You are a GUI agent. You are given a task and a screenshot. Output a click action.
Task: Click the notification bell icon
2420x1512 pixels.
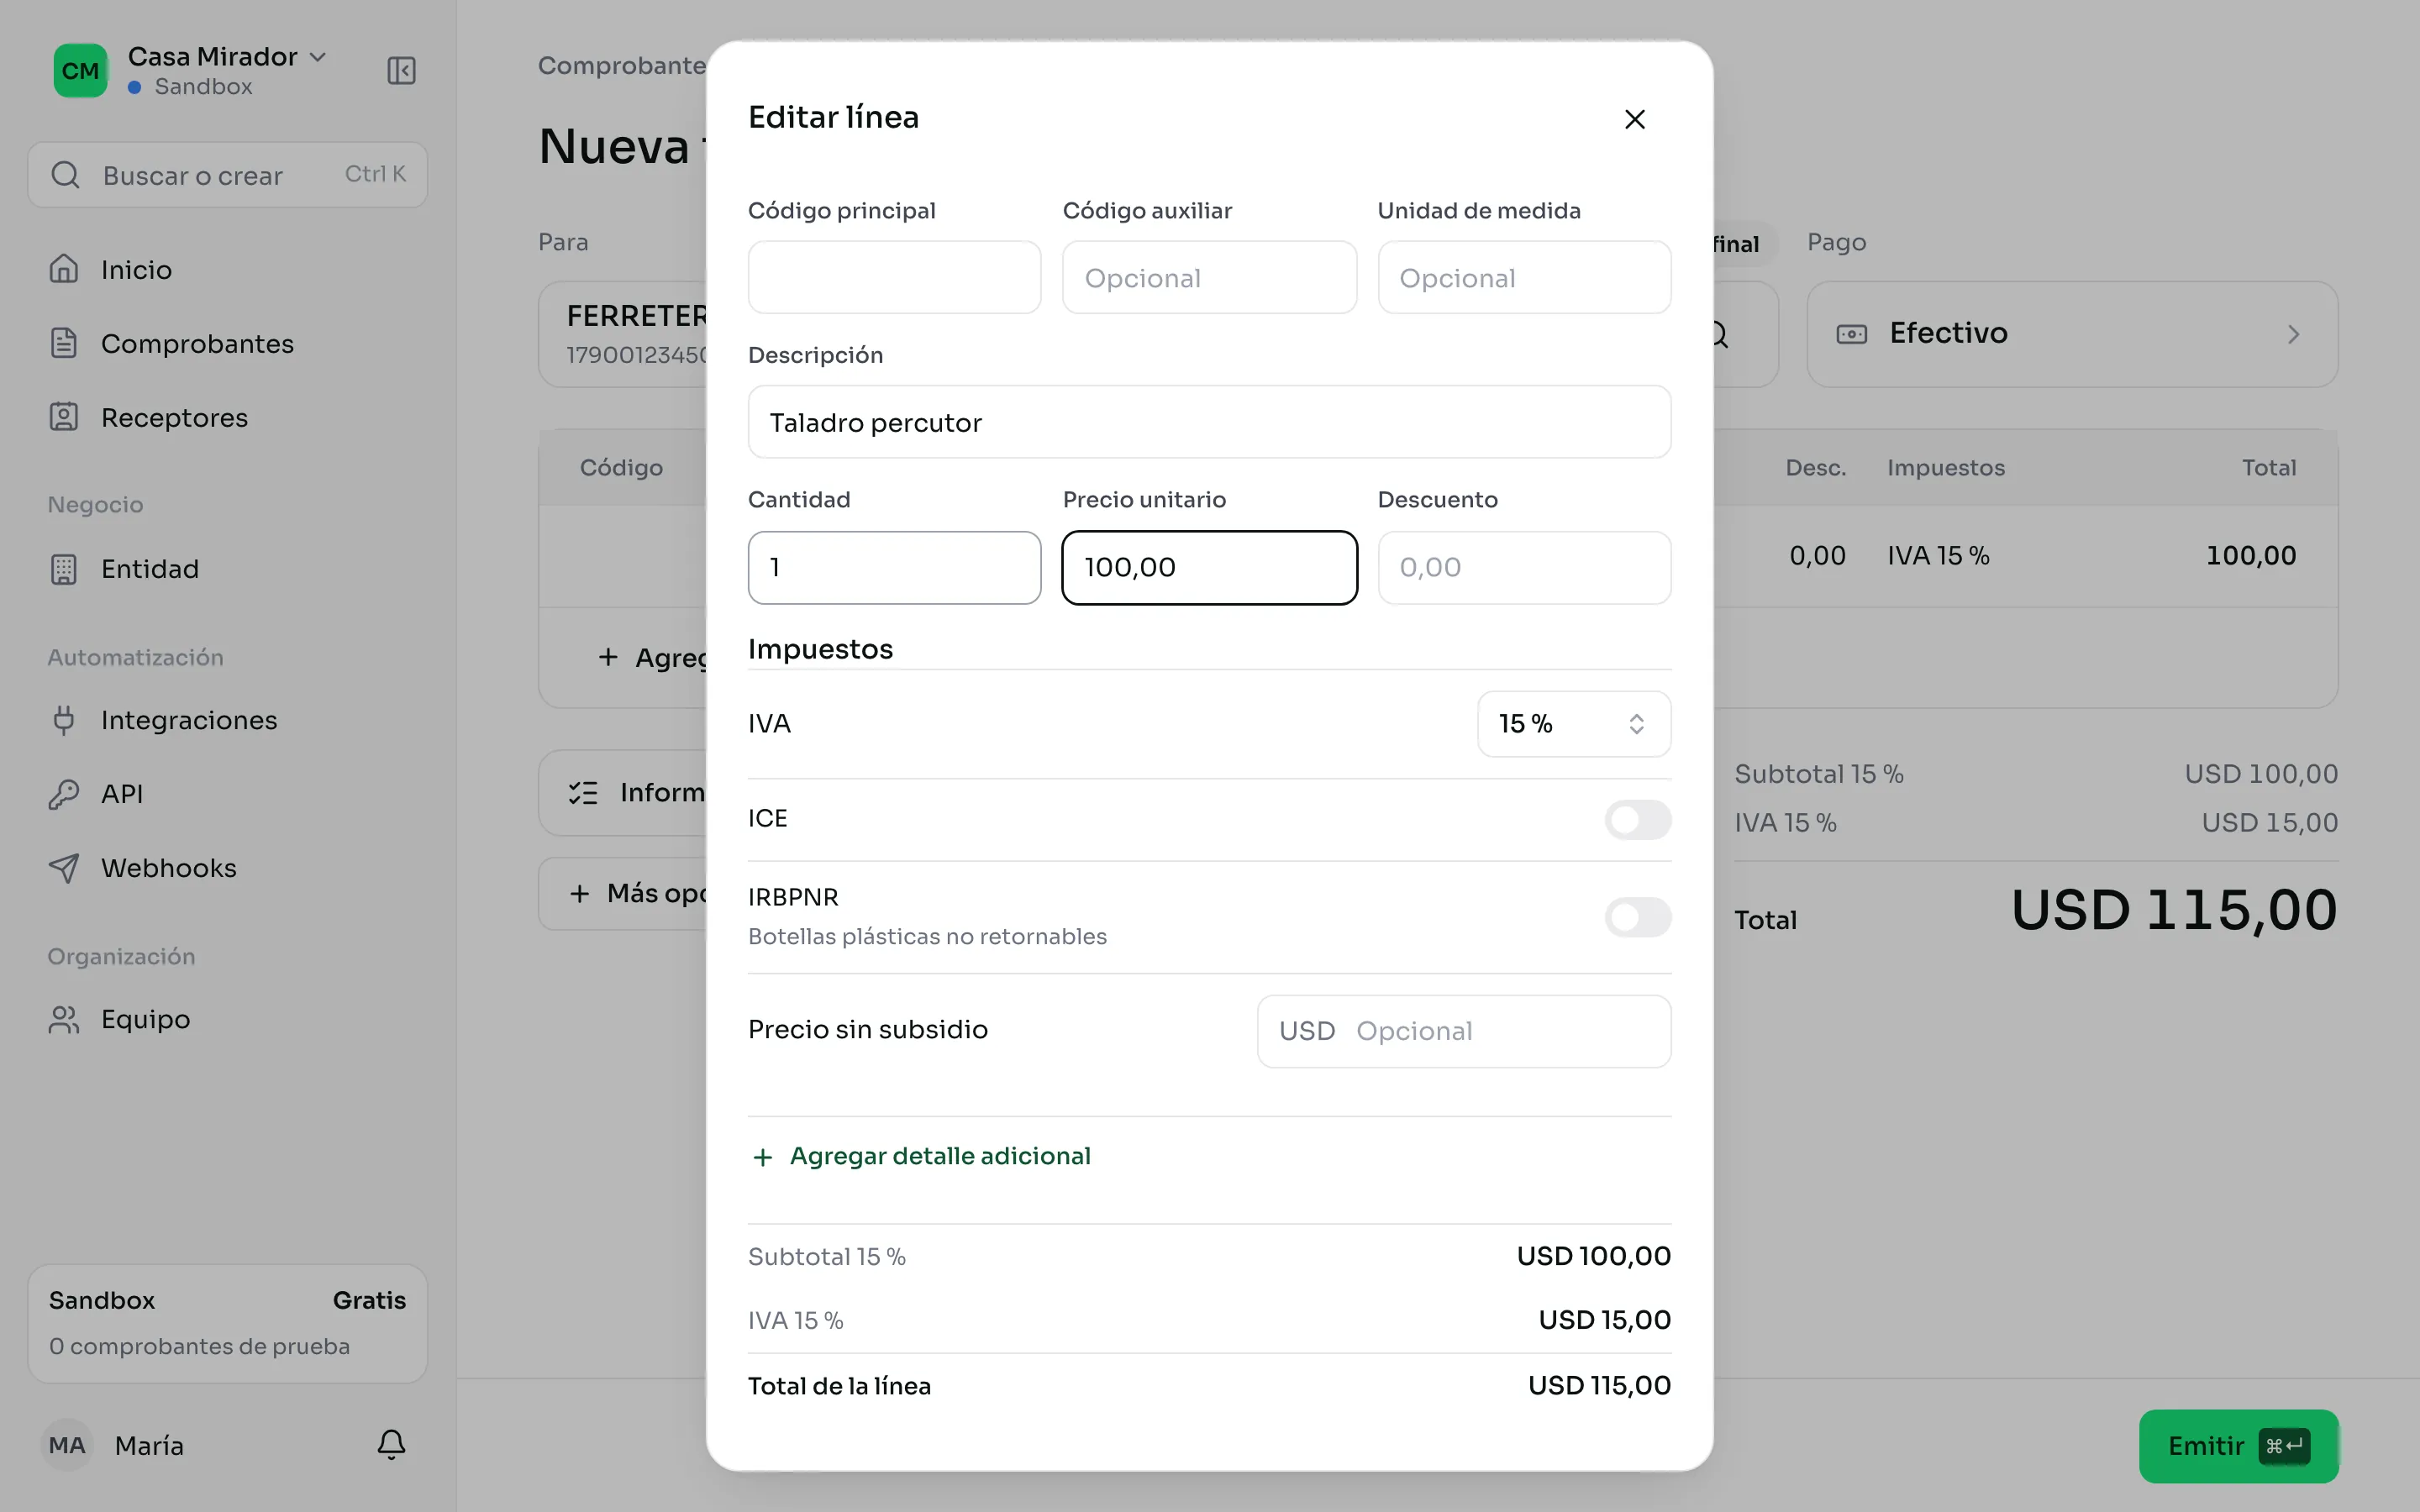tap(391, 1444)
